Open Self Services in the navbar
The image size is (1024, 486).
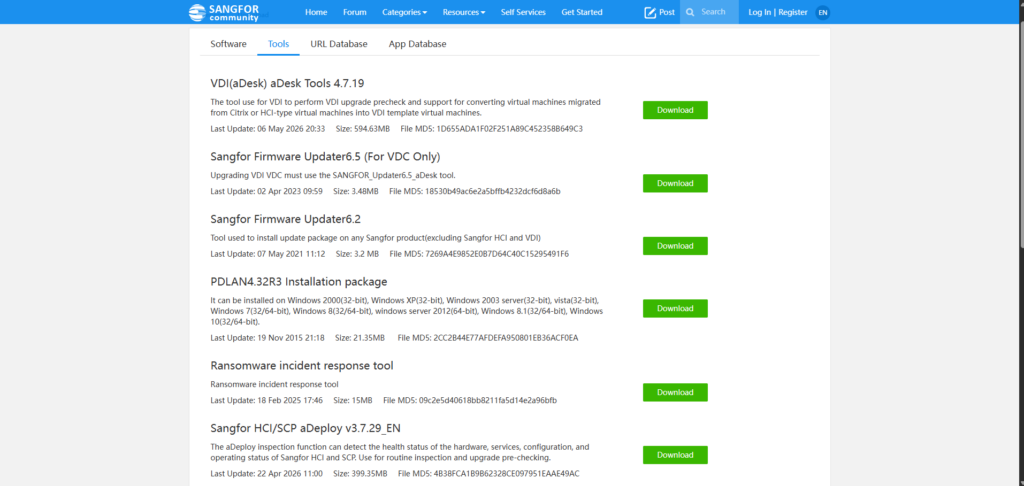[523, 12]
